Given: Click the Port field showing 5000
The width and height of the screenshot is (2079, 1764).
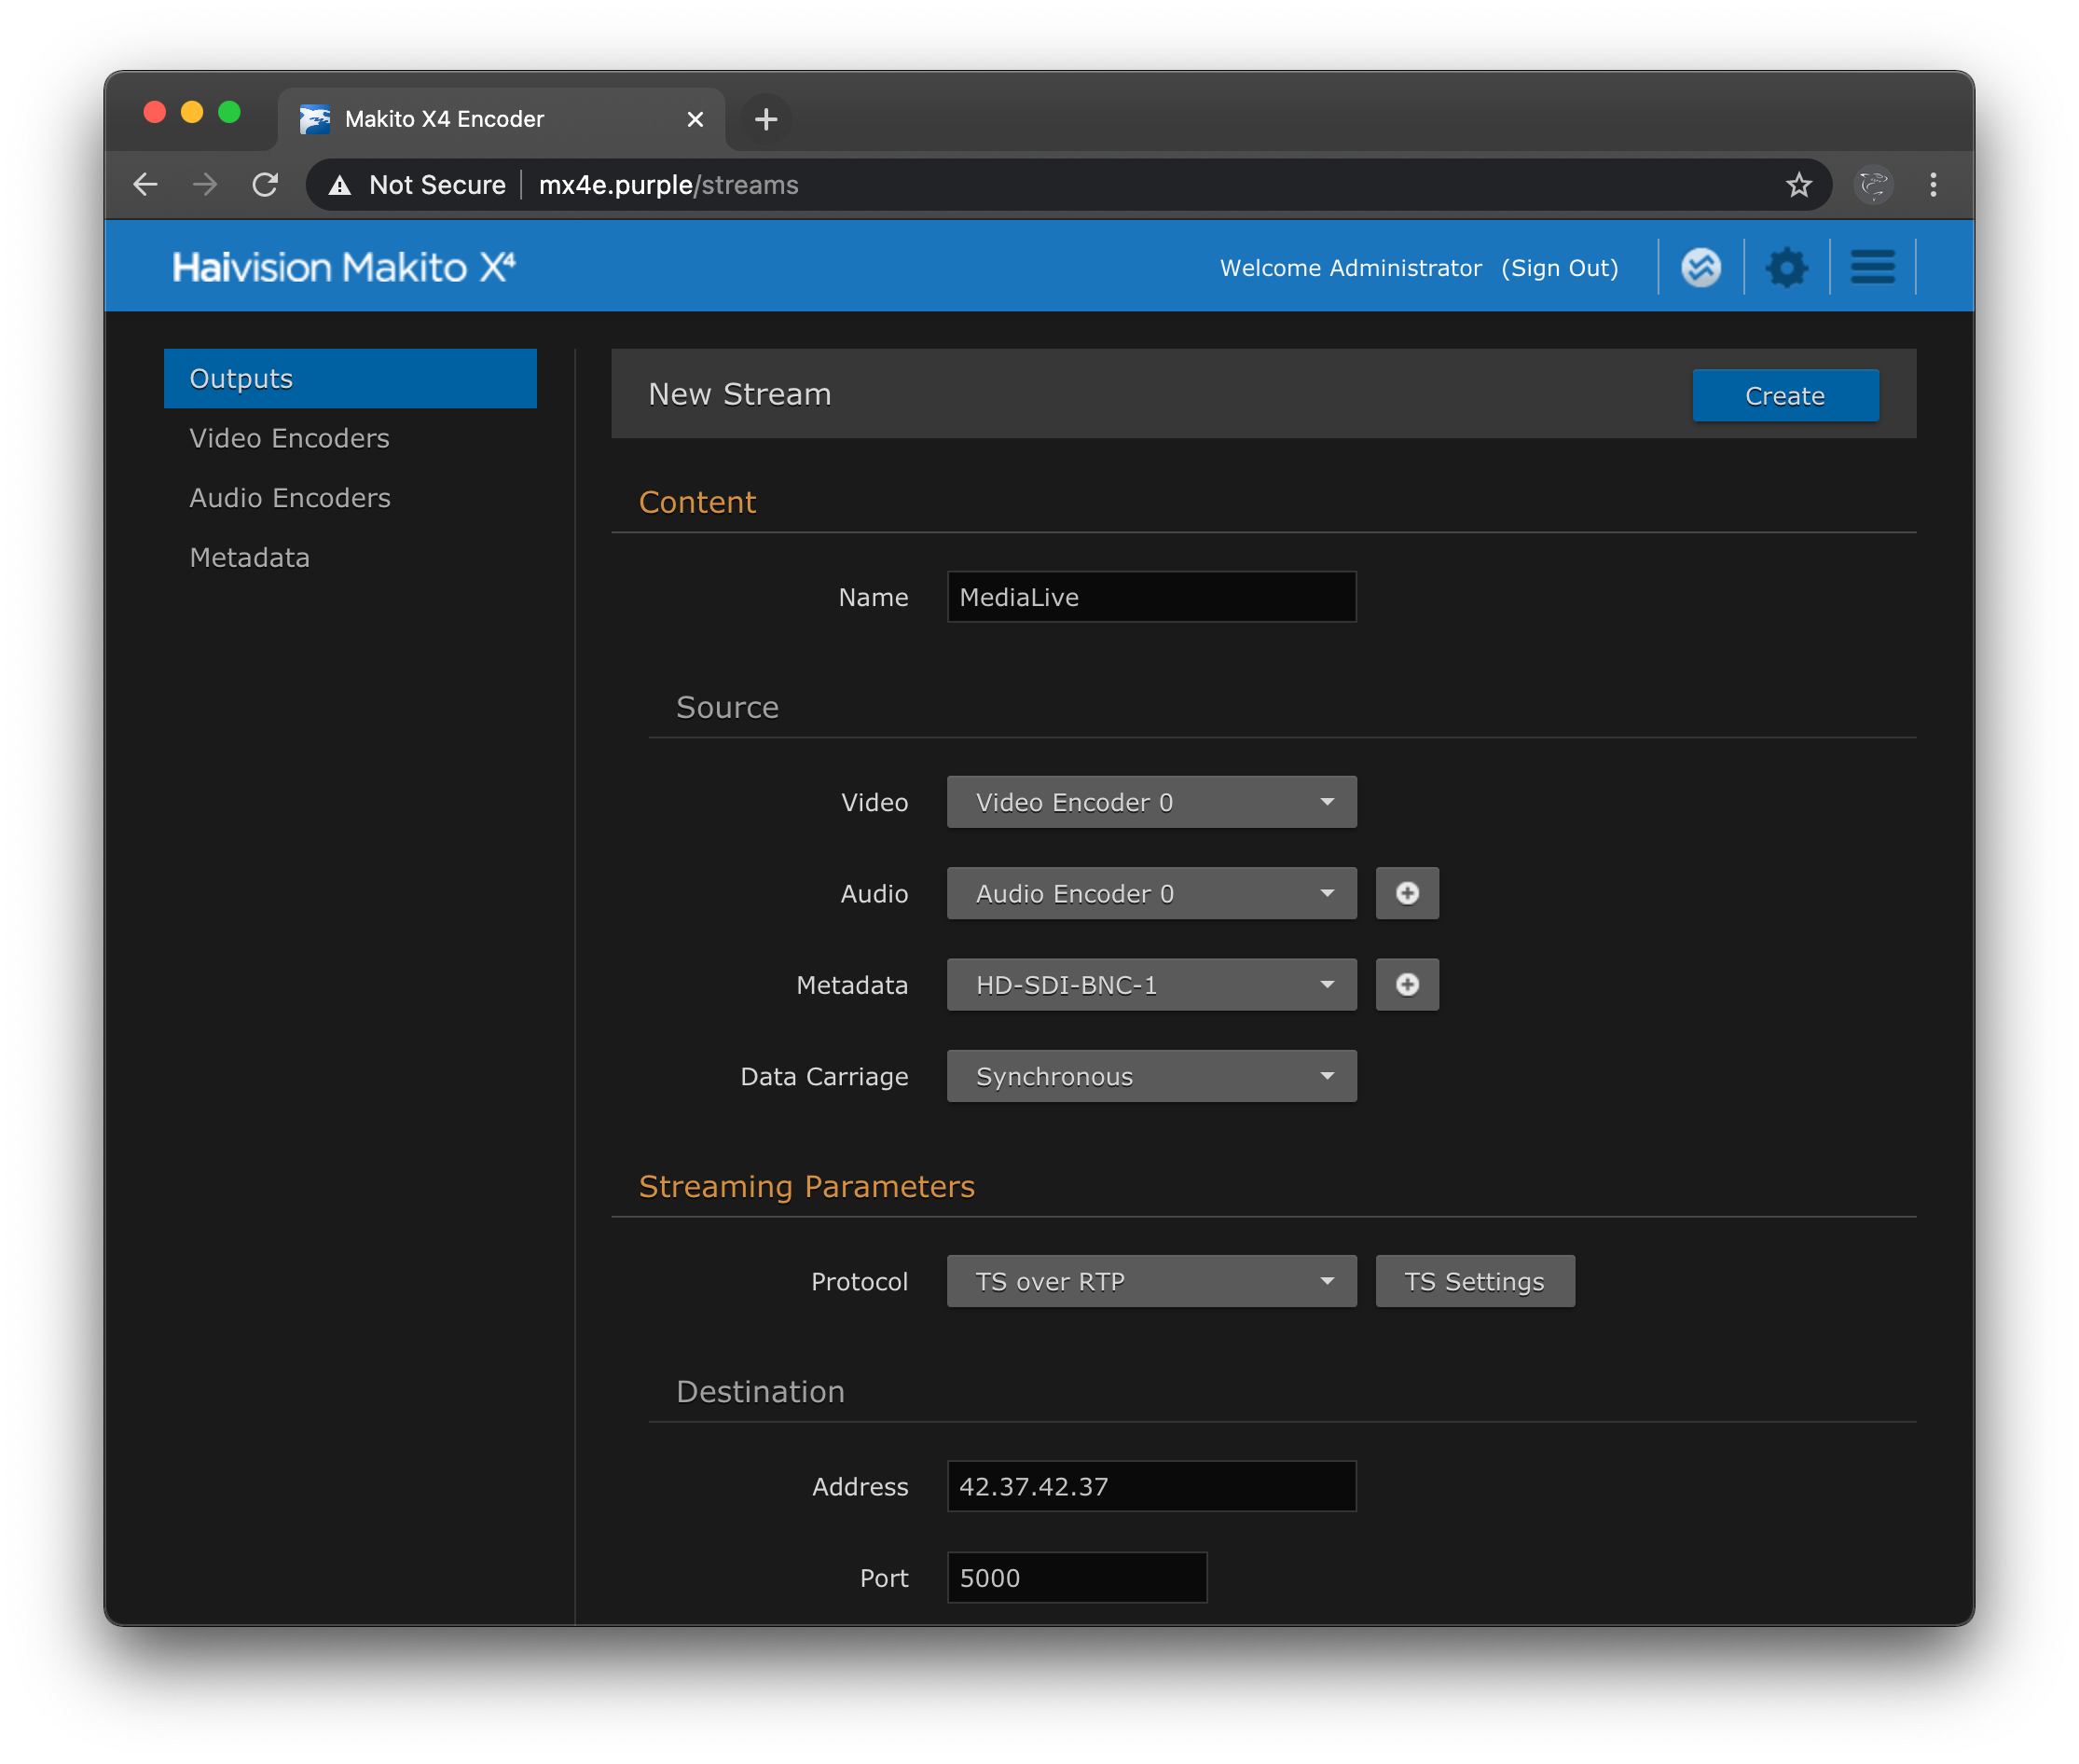Looking at the screenshot, I should click(x=1077, y=1578).
